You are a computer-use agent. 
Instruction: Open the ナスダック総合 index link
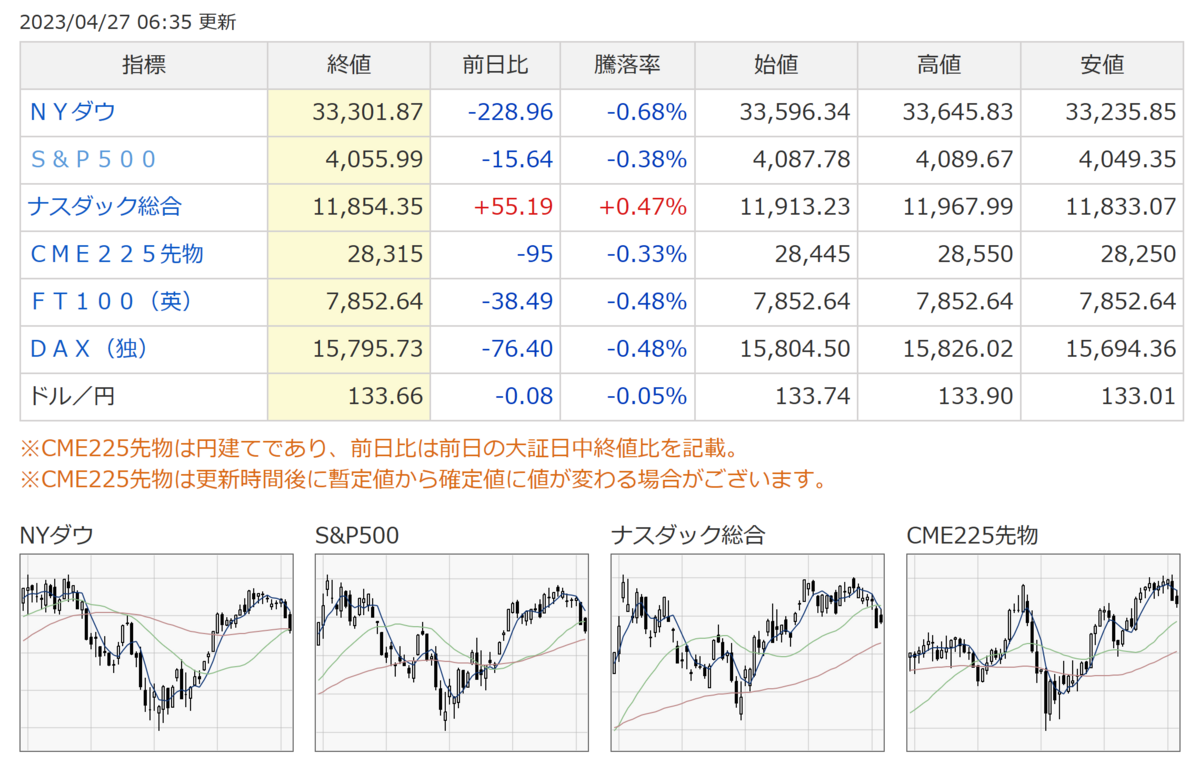(105, 207)
